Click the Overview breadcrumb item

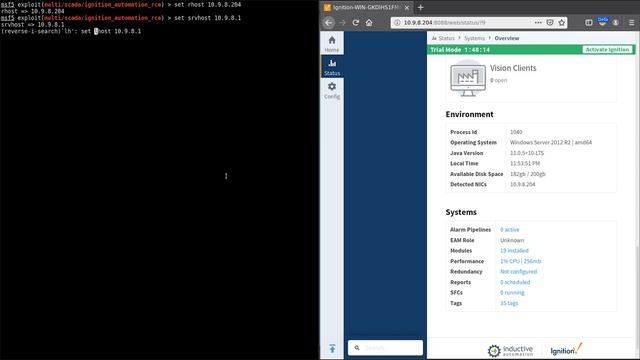(507, 38)
